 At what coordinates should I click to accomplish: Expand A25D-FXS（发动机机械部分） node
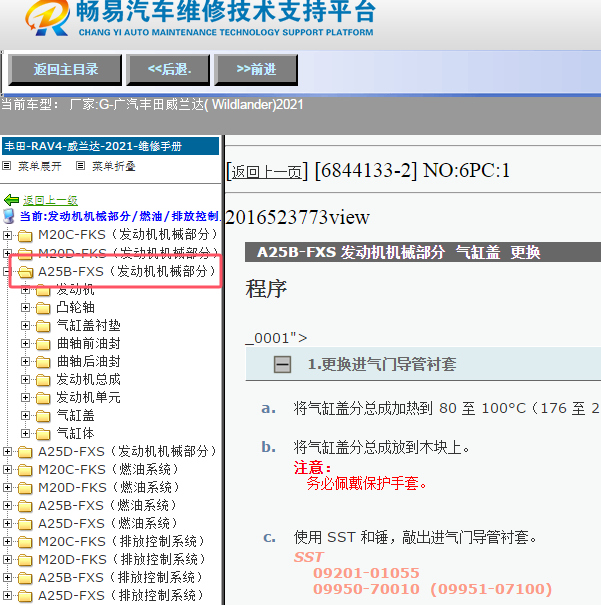tap(7, 451)
